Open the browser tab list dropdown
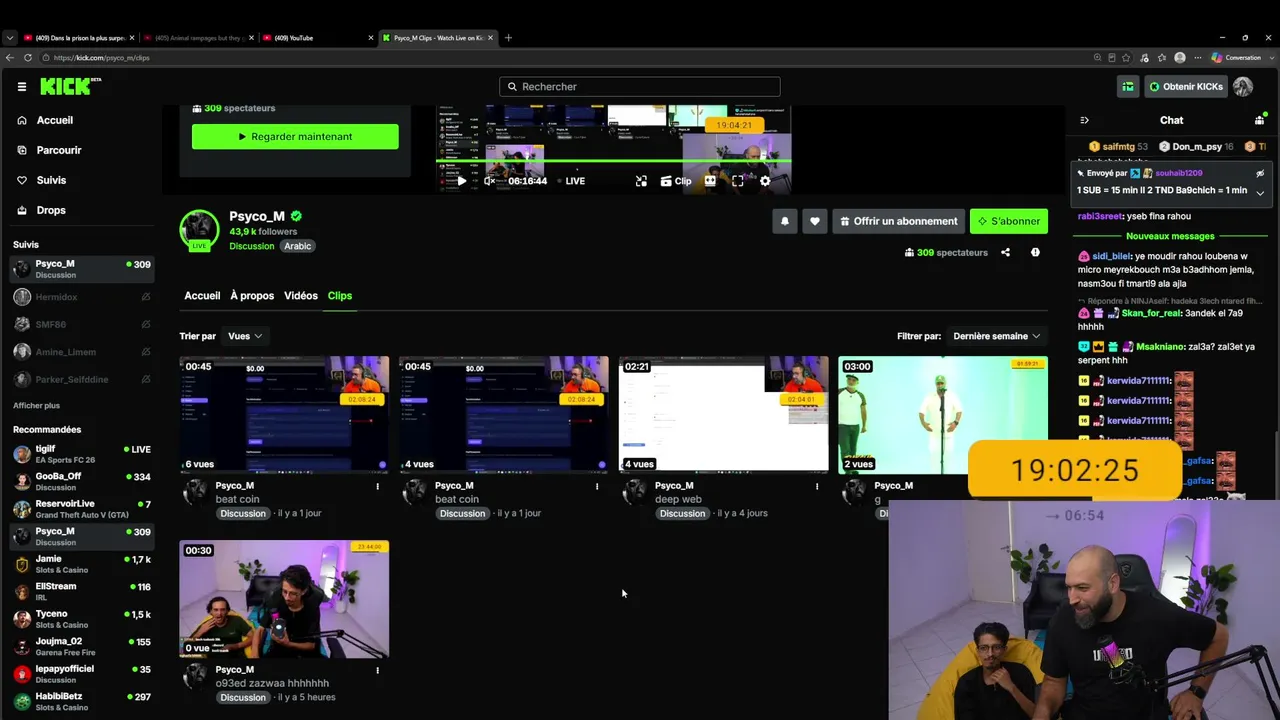The image size is (1280, 720). click(10, 38)
